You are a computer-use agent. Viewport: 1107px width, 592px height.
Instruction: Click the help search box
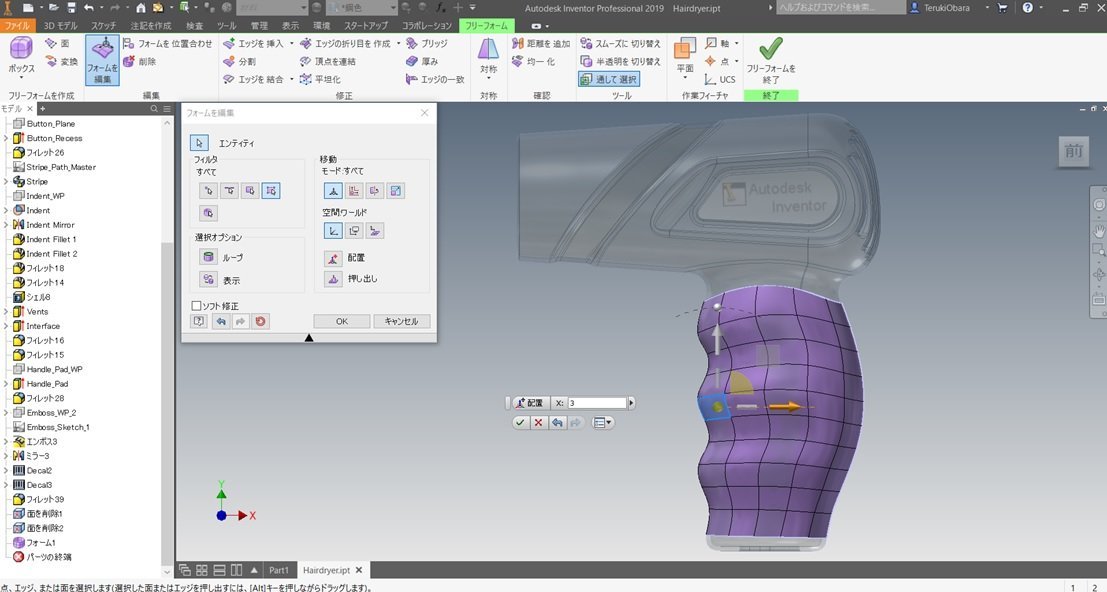841,8
